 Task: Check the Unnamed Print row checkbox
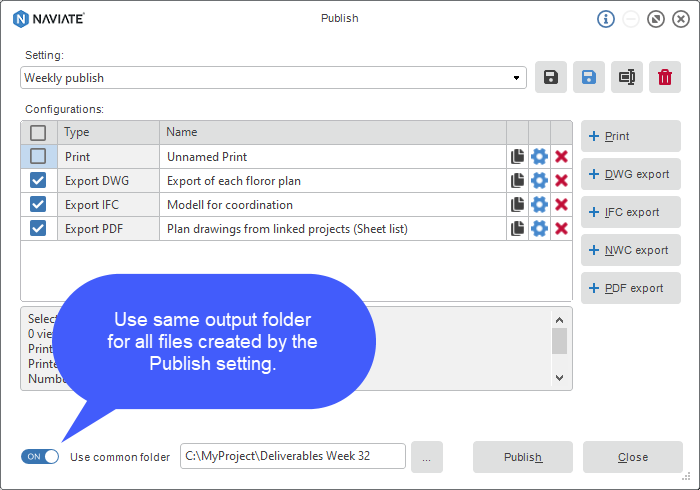[38, 157]
